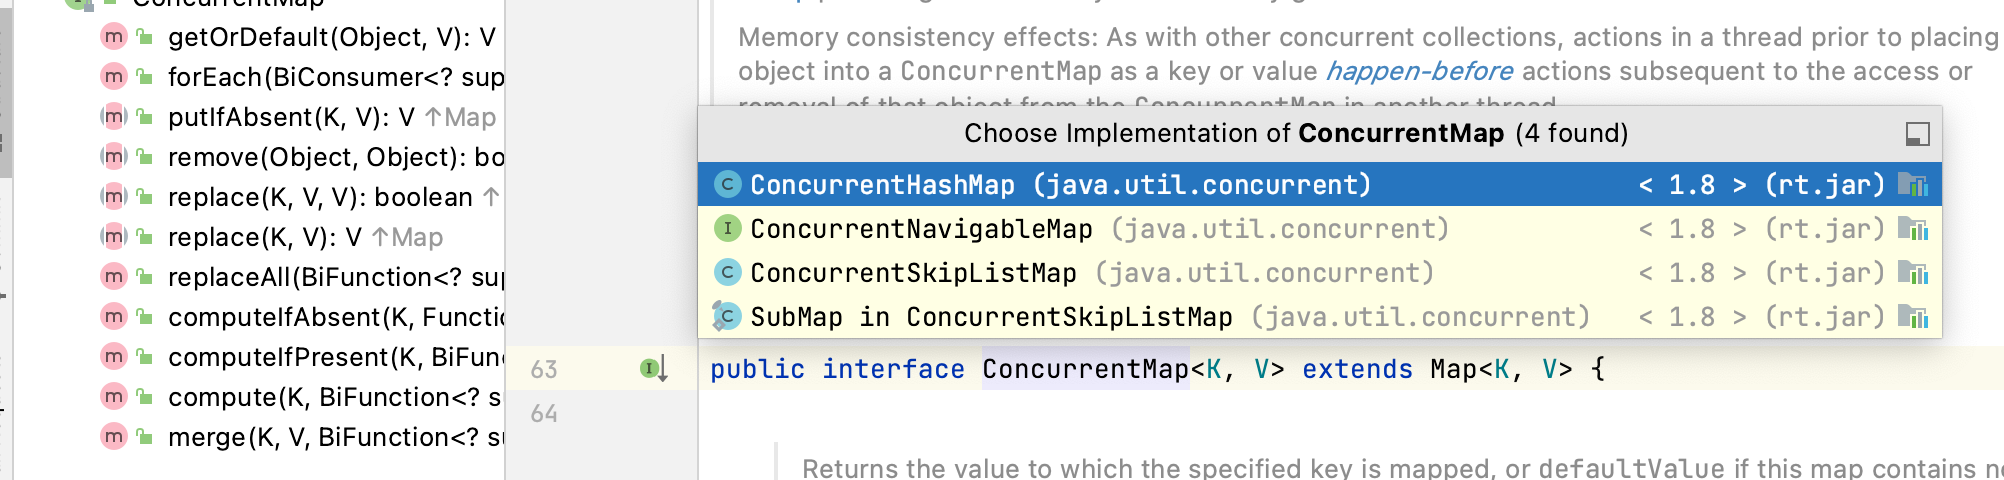Click the class icon beside ConcurrentSkipListMap
Viewport: 2004px width, 480px height.
727,273
